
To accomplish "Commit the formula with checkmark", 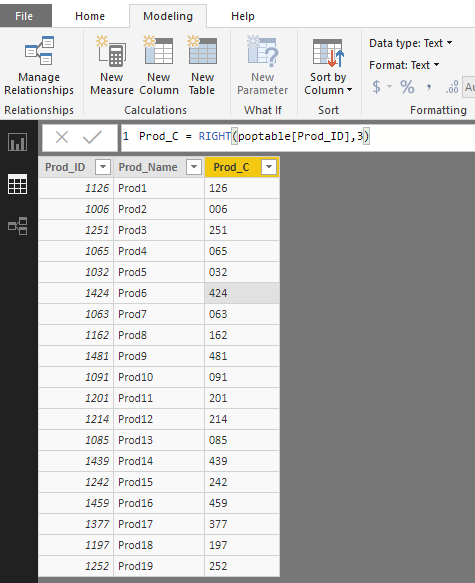I will pos(92,137).
